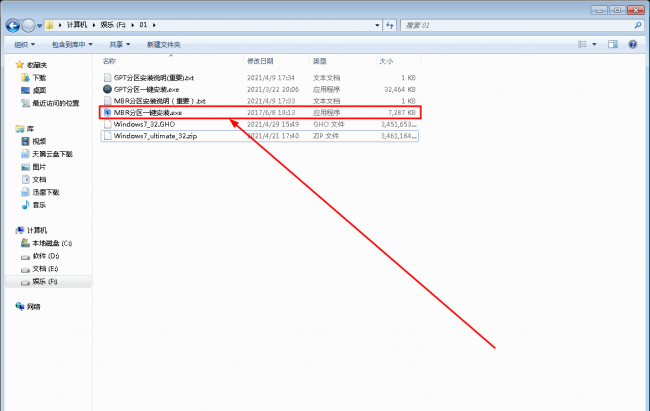Open the address bar history dropdown

[377, 25]
